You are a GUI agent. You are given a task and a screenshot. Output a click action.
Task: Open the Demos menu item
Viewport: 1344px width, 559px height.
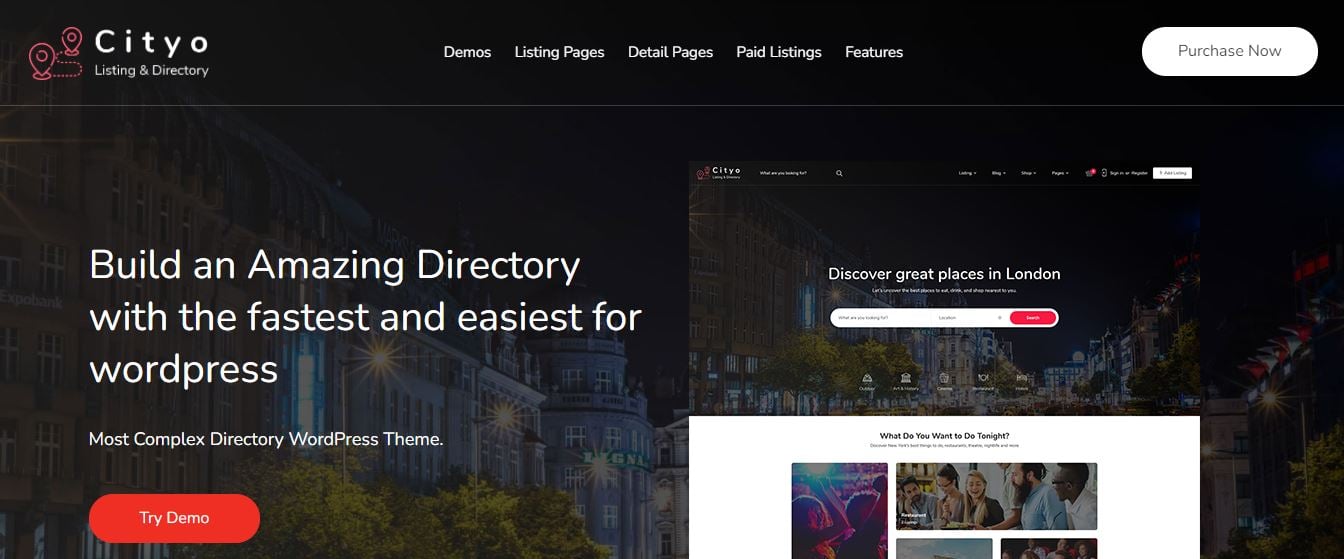click(x=467, y=52)
